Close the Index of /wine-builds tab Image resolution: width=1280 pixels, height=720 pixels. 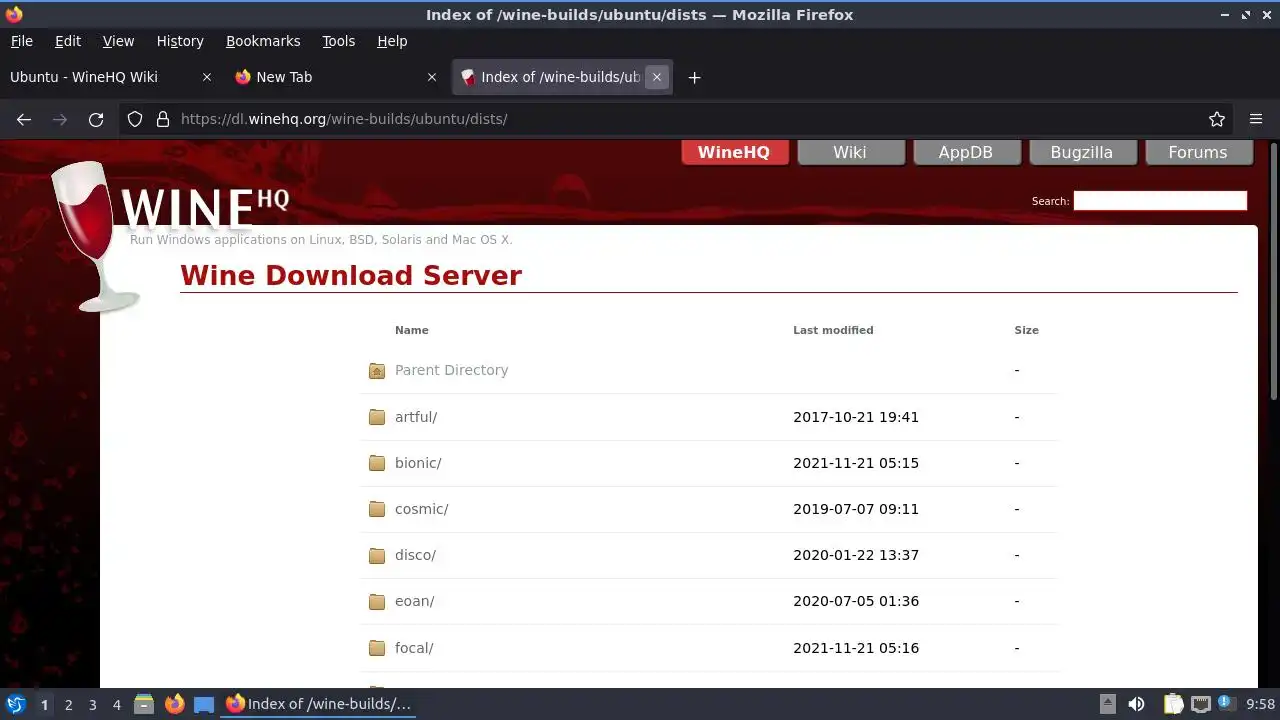pyautogui.click(x=657, y=77)
